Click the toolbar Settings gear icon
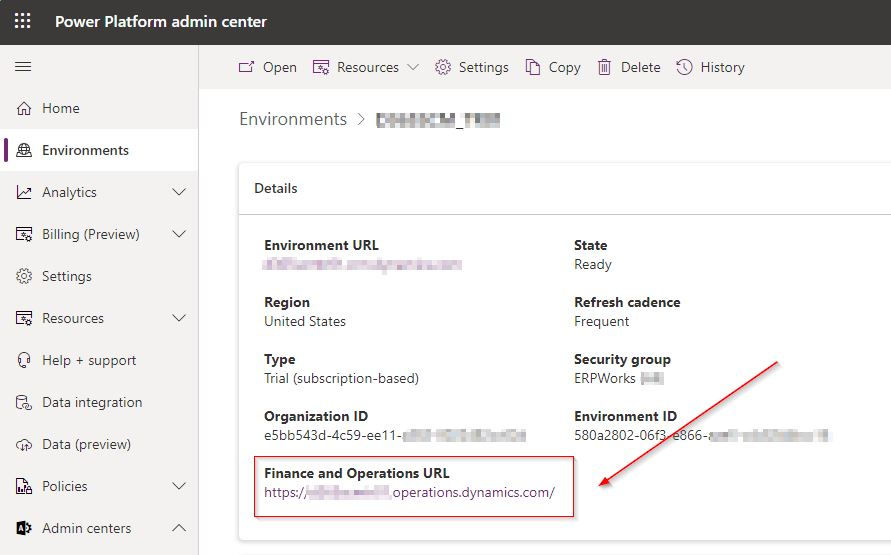Screen dimensions: 891x555 pos(443,67)
